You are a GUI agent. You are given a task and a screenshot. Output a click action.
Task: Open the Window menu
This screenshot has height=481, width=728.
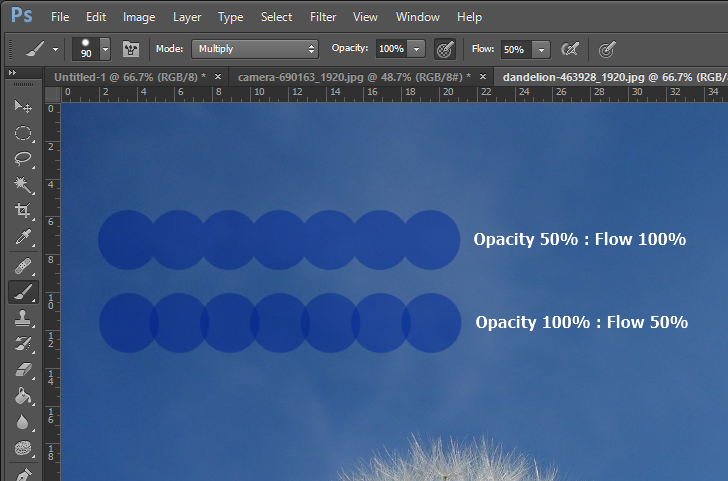point(418,17)
